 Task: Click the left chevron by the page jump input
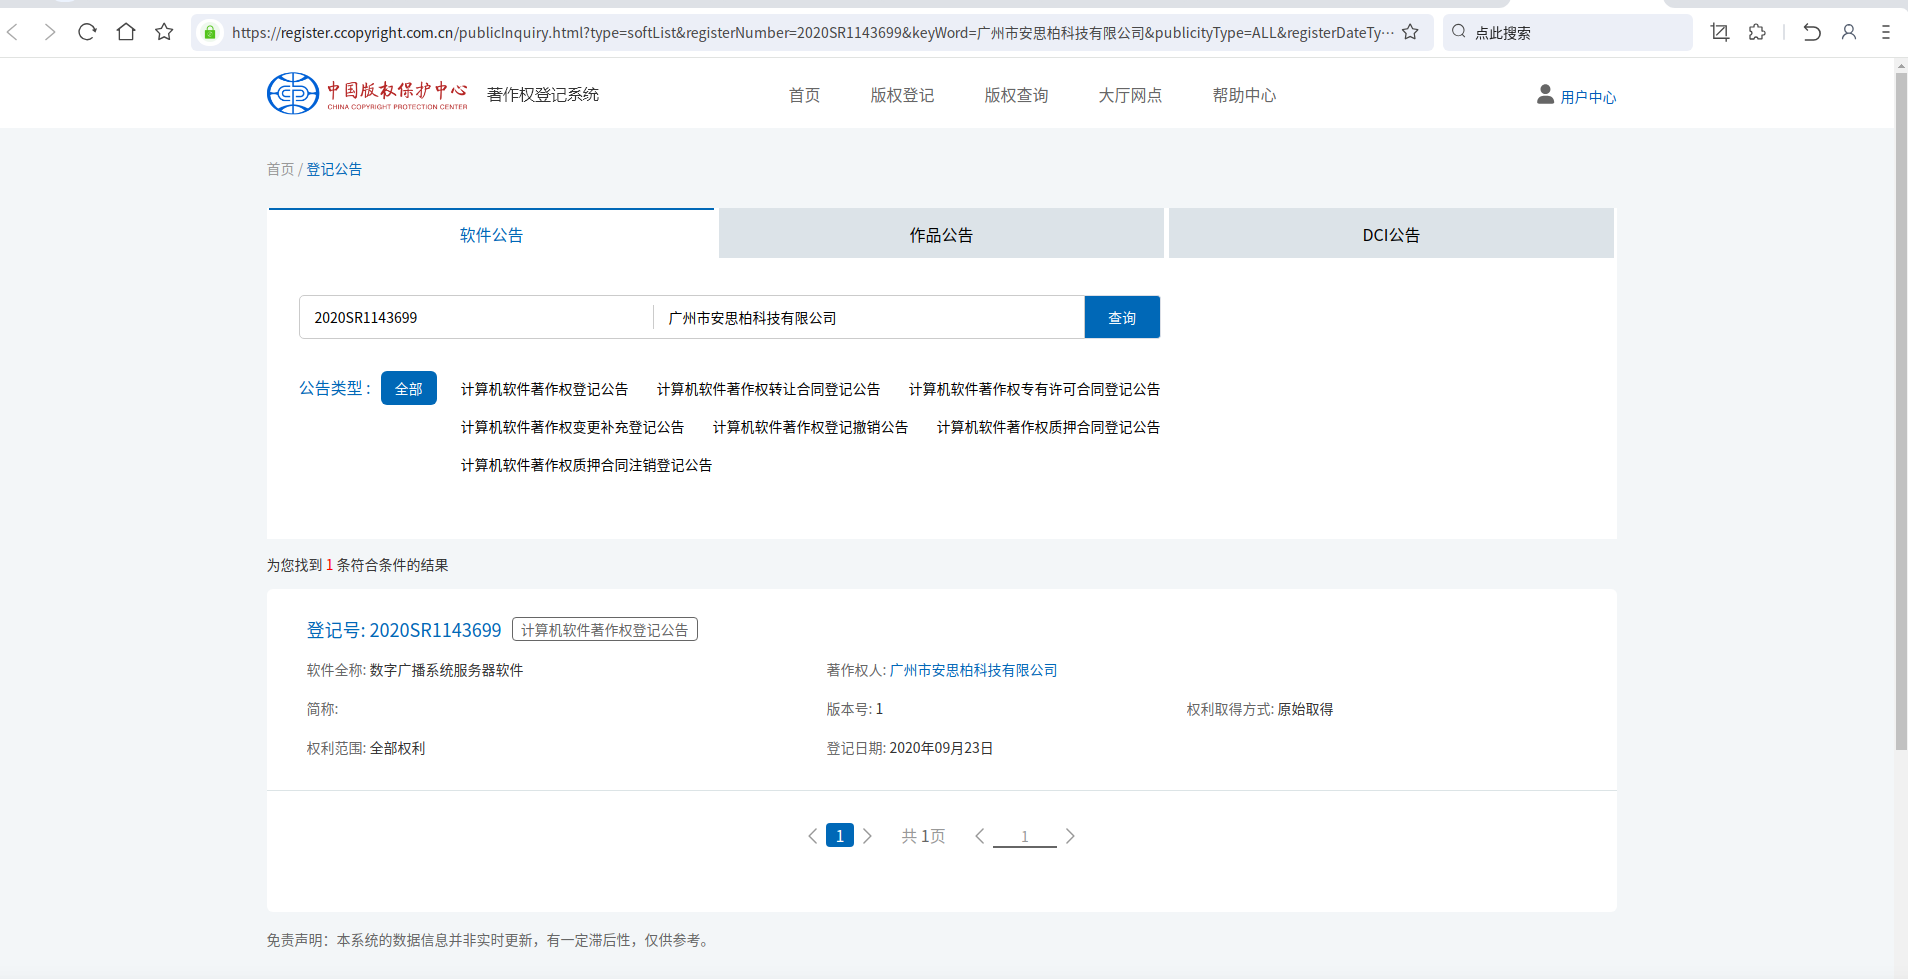click(980, 836)
